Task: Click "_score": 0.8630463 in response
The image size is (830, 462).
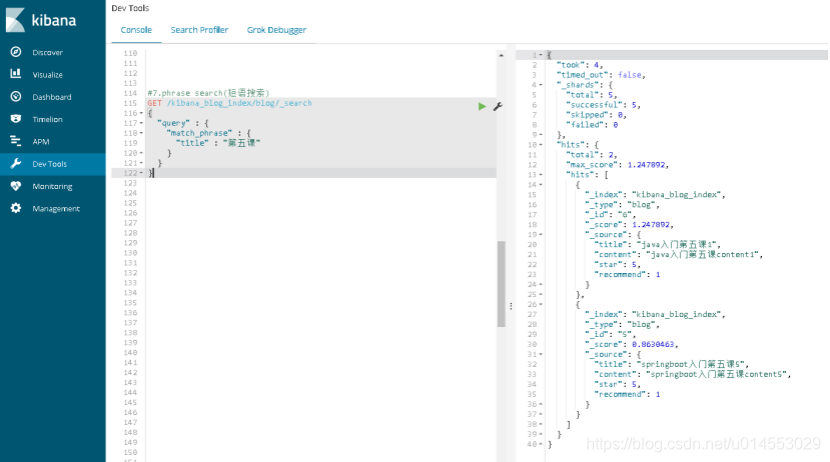Action: click(x=631, y=344)
